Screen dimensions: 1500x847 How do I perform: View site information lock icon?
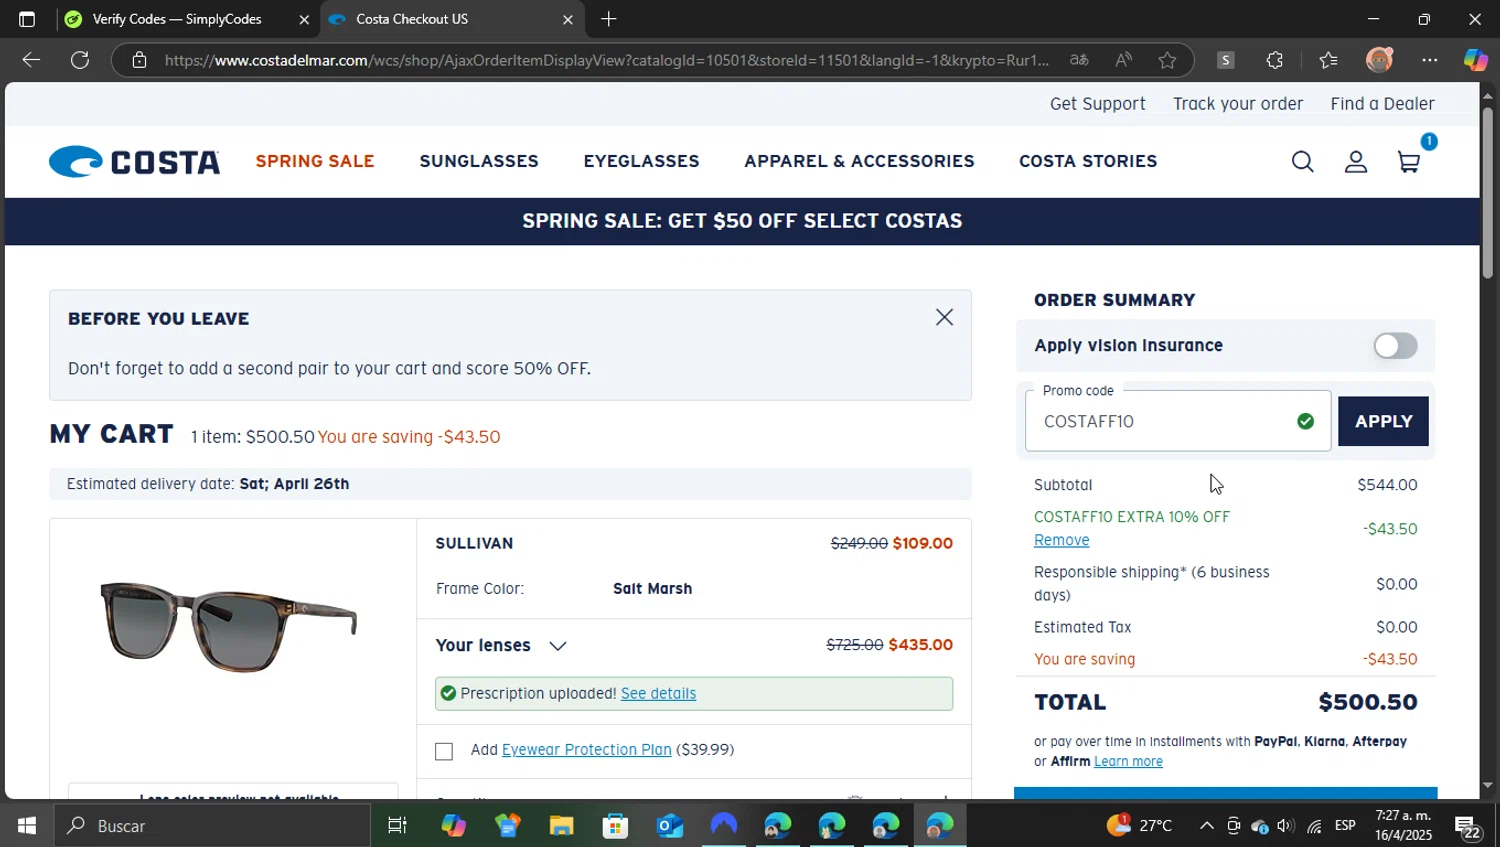pyautogui.click(x=140, y=60)
